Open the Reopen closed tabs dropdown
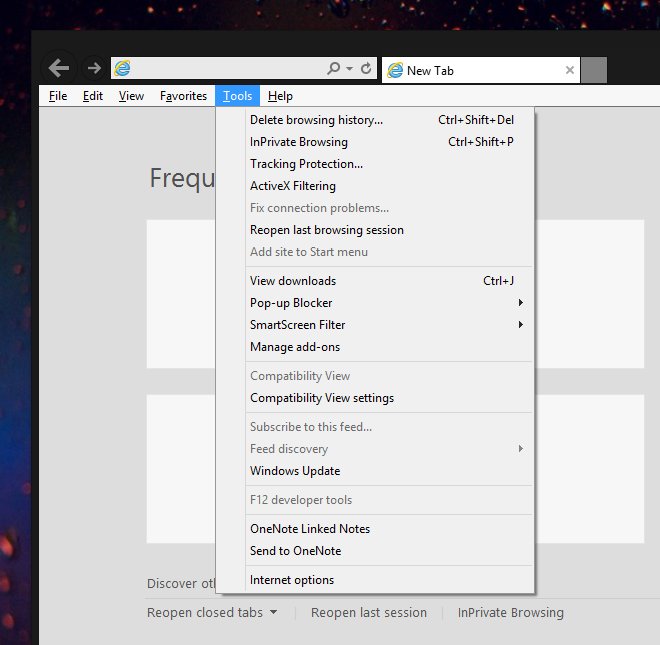 [x=212, y=612]
